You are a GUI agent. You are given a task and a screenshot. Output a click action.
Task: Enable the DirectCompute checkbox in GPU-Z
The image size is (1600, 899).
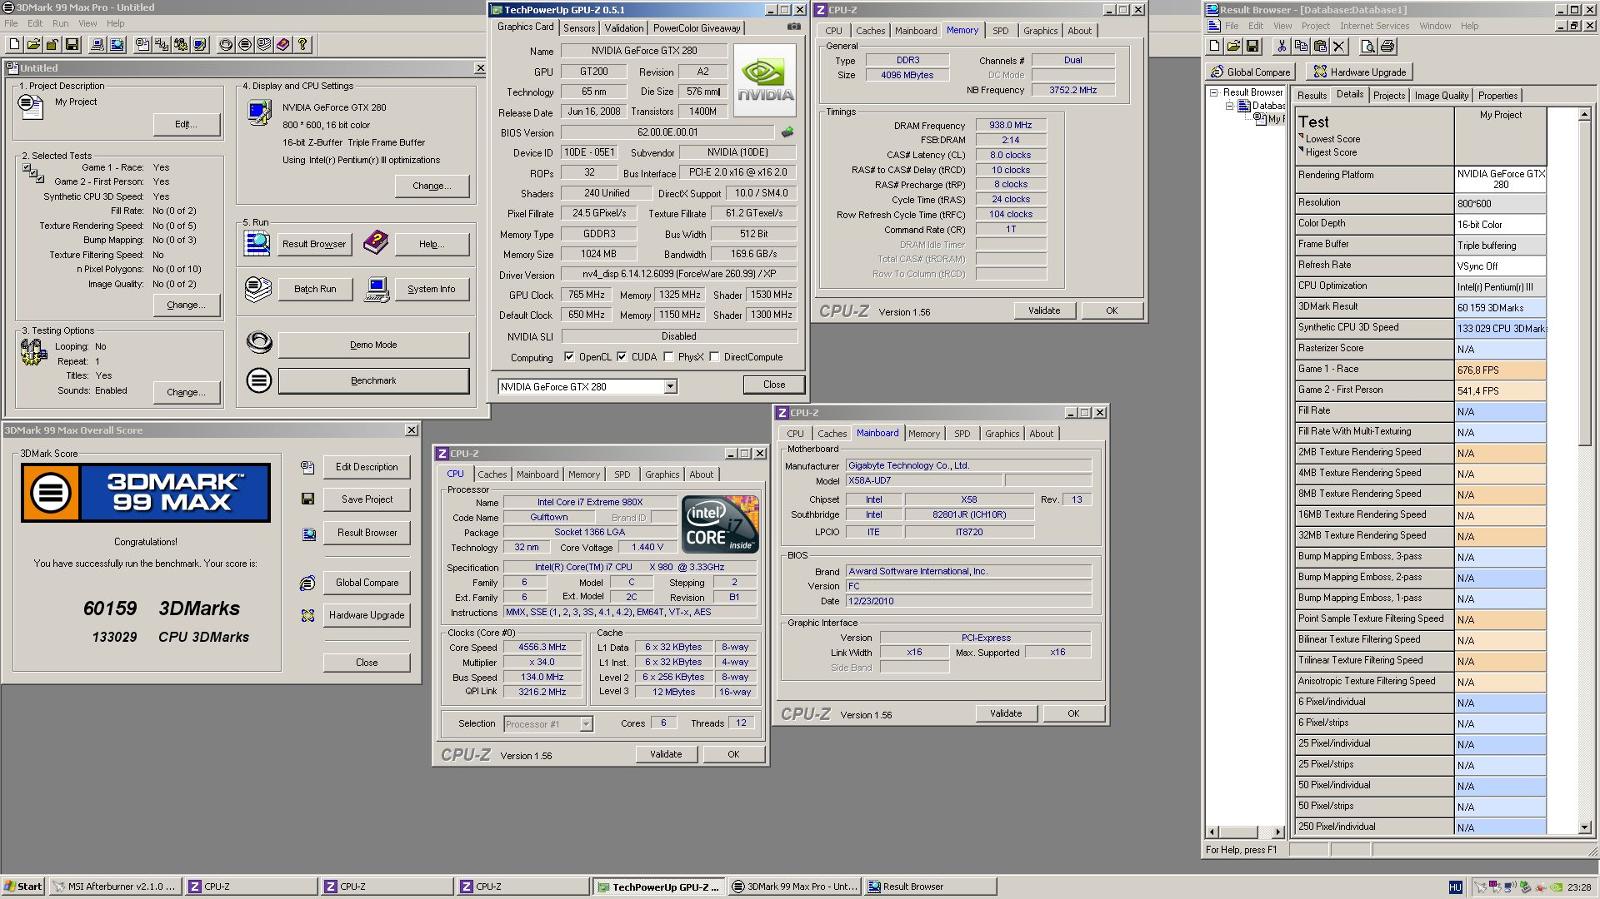714,357
